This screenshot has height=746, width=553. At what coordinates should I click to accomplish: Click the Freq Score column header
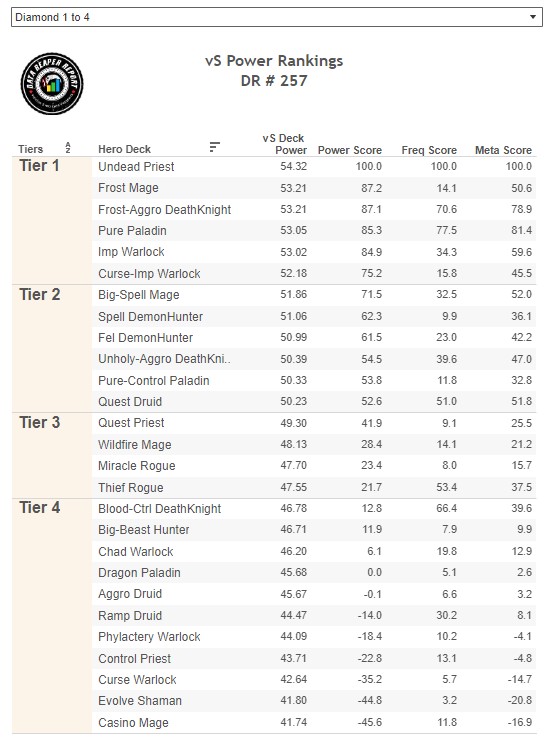(429, 150)
